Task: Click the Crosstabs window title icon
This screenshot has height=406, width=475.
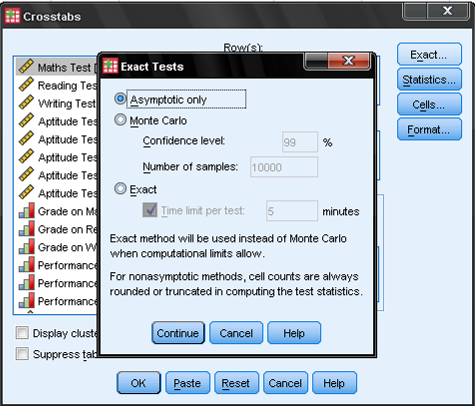Action: 13,16
